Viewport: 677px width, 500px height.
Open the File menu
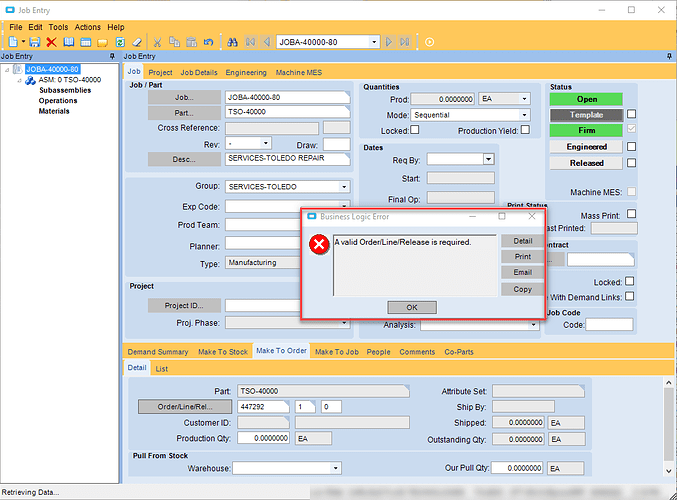[x=16, y=27]
